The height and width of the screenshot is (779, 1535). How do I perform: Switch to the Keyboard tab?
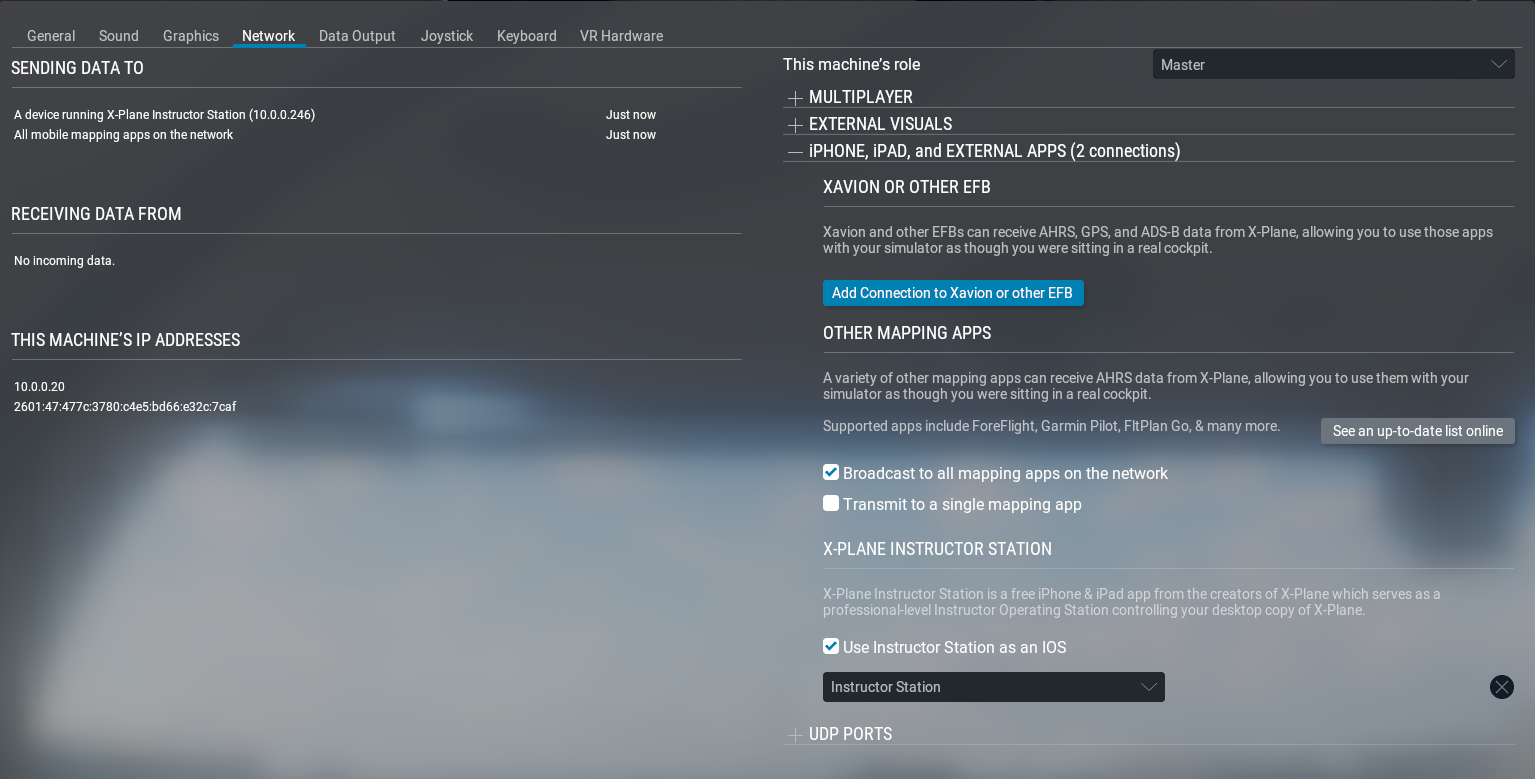click(527, 36)
